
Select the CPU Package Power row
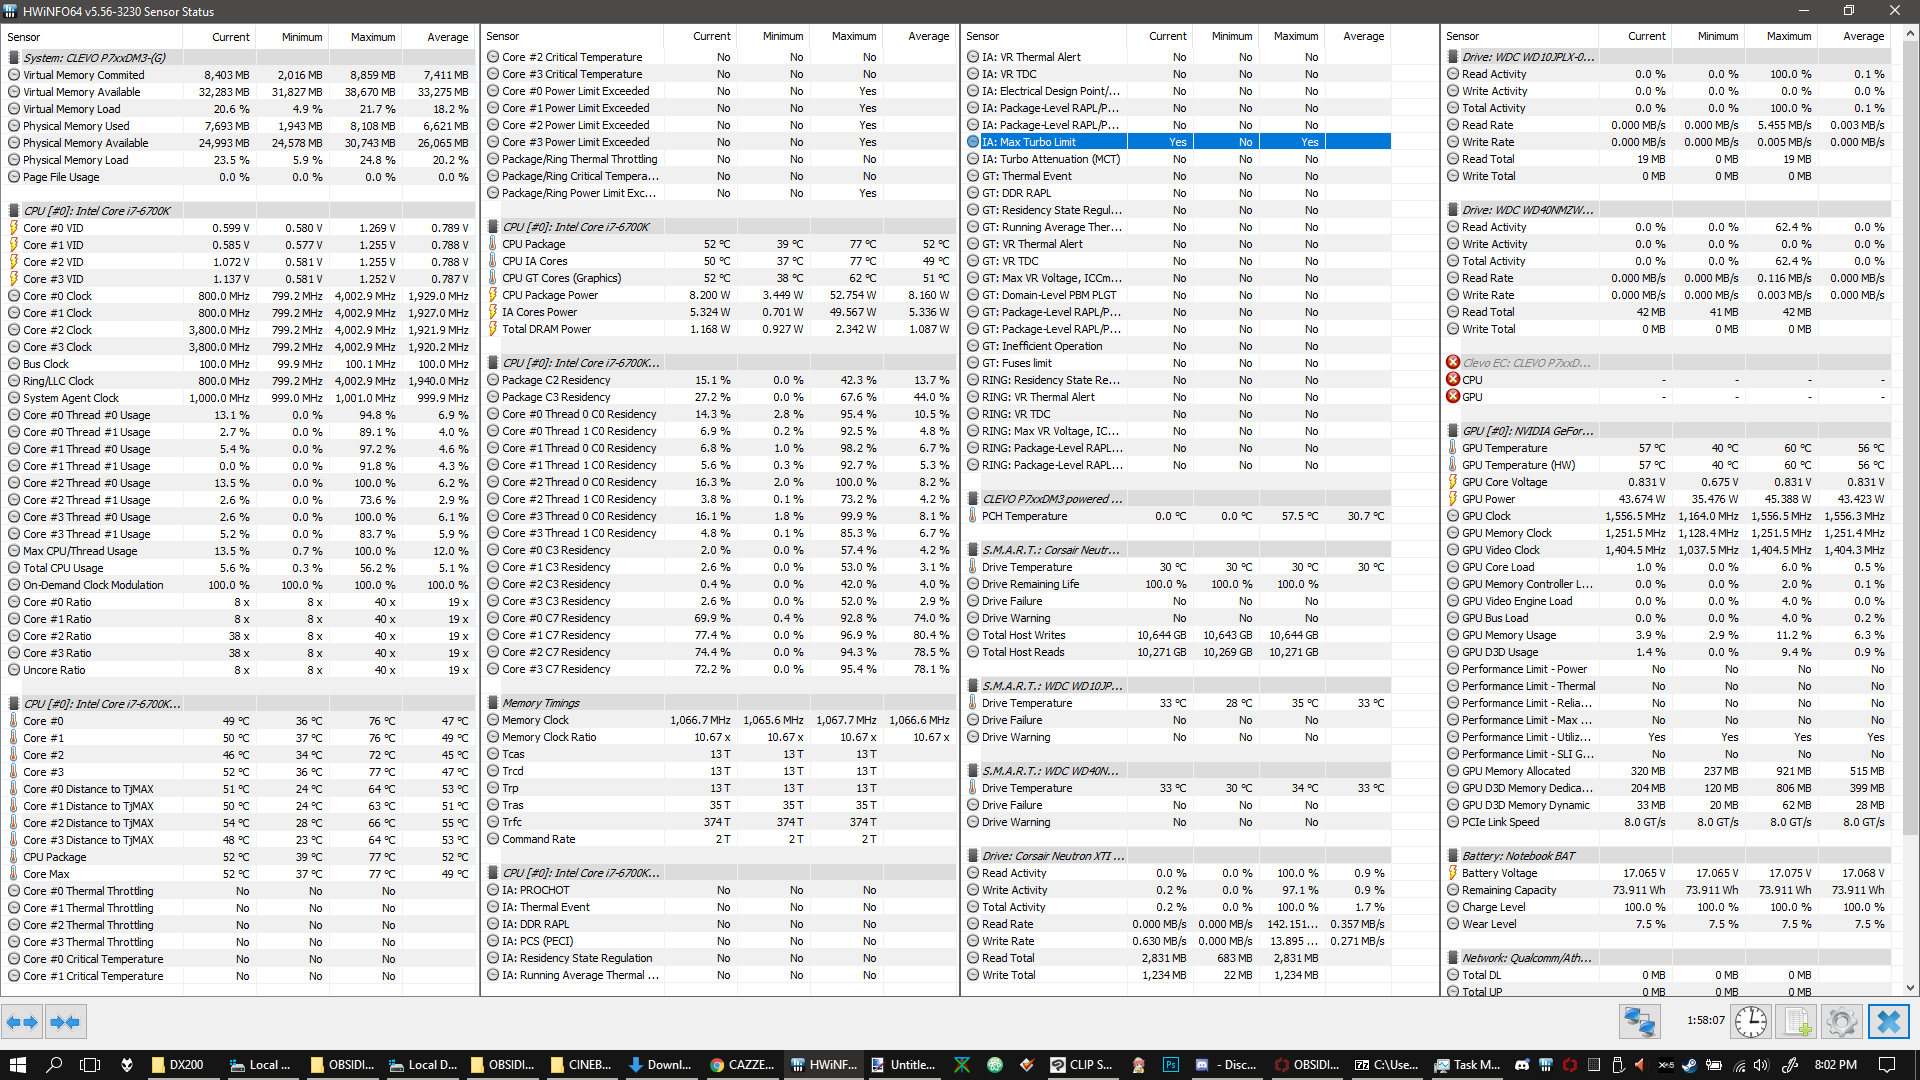coord(719,295)
